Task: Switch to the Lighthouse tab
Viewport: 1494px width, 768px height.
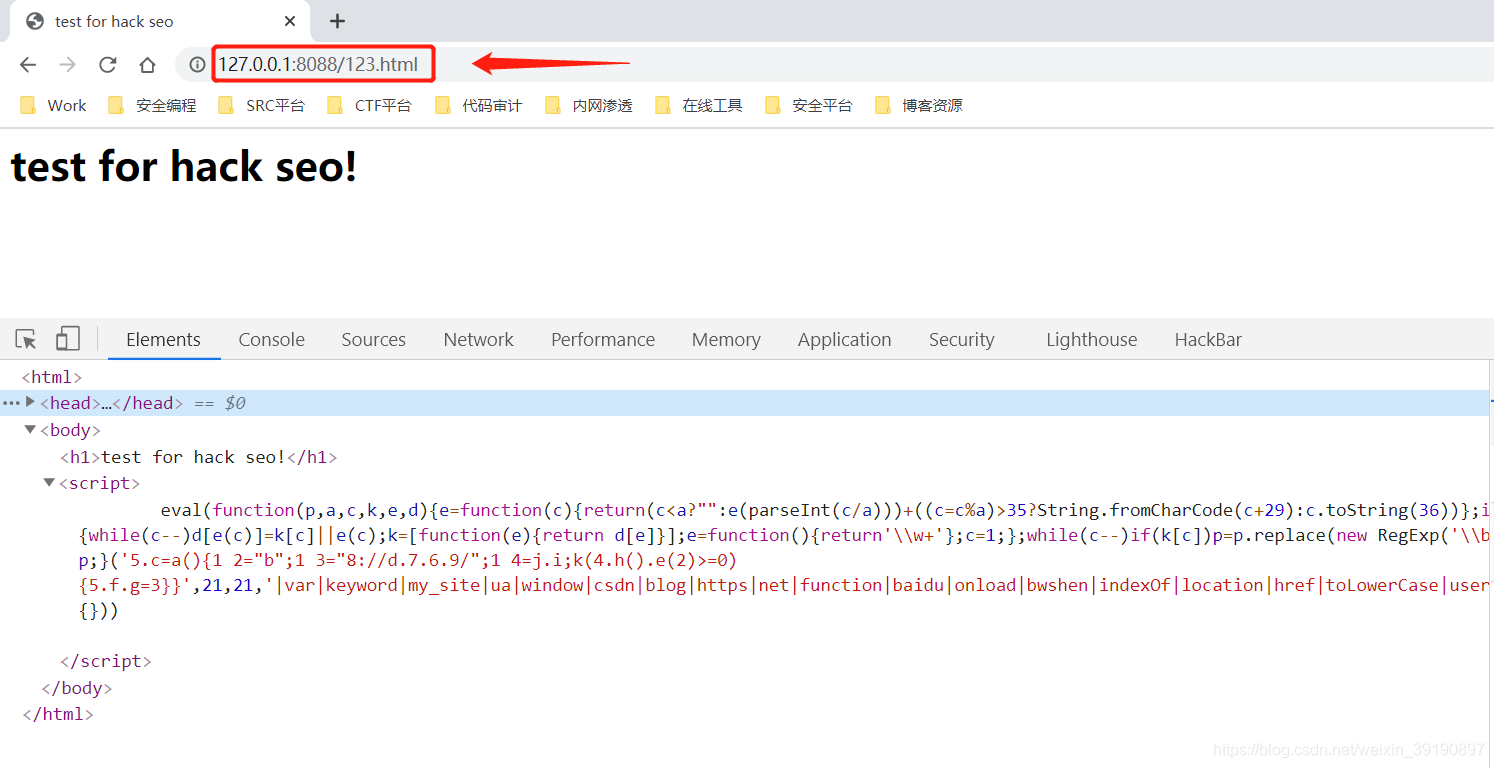Action: coord(1091,340)
